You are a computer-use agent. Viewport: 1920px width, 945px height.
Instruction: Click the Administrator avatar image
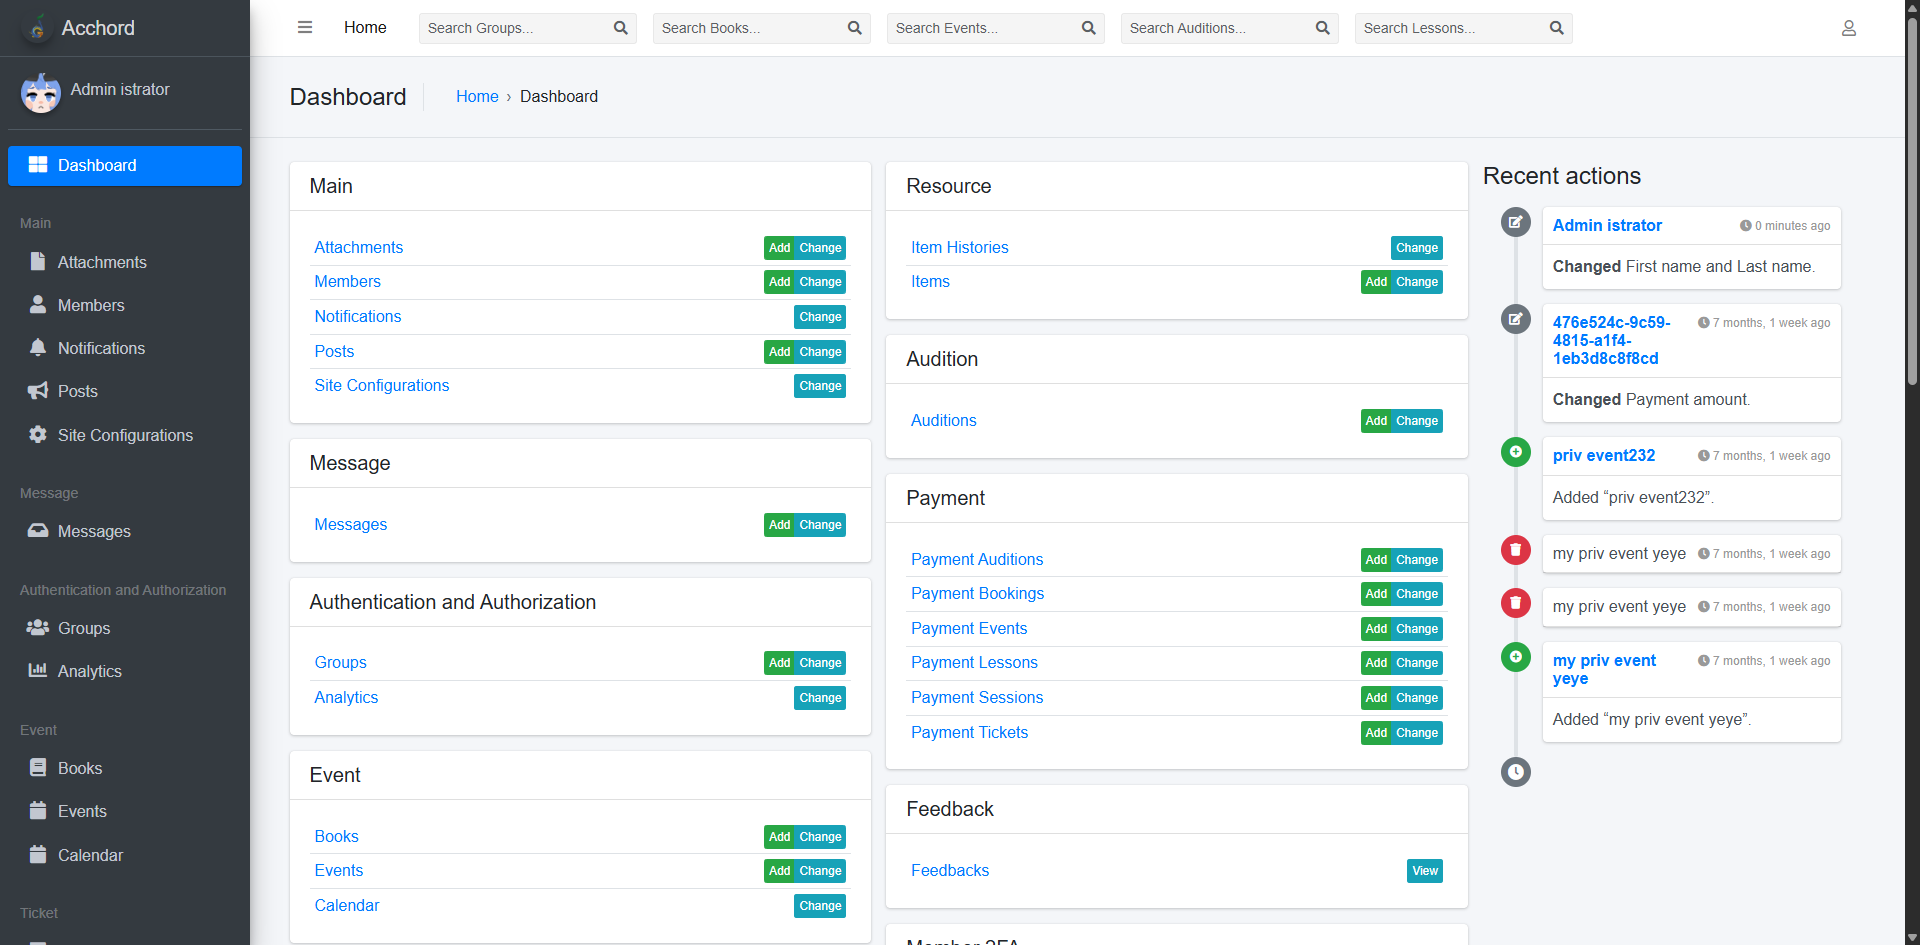(x=40, y=93)
